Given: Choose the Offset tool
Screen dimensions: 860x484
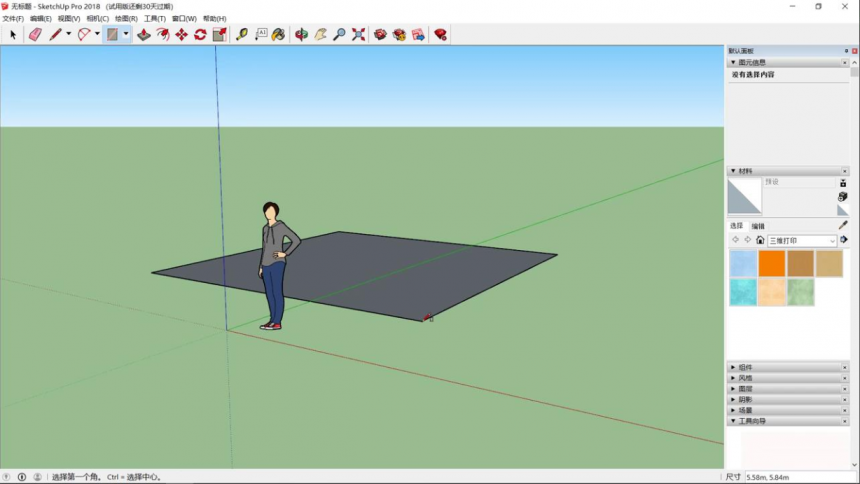Looking at the screenshot, I should (163, 35).
